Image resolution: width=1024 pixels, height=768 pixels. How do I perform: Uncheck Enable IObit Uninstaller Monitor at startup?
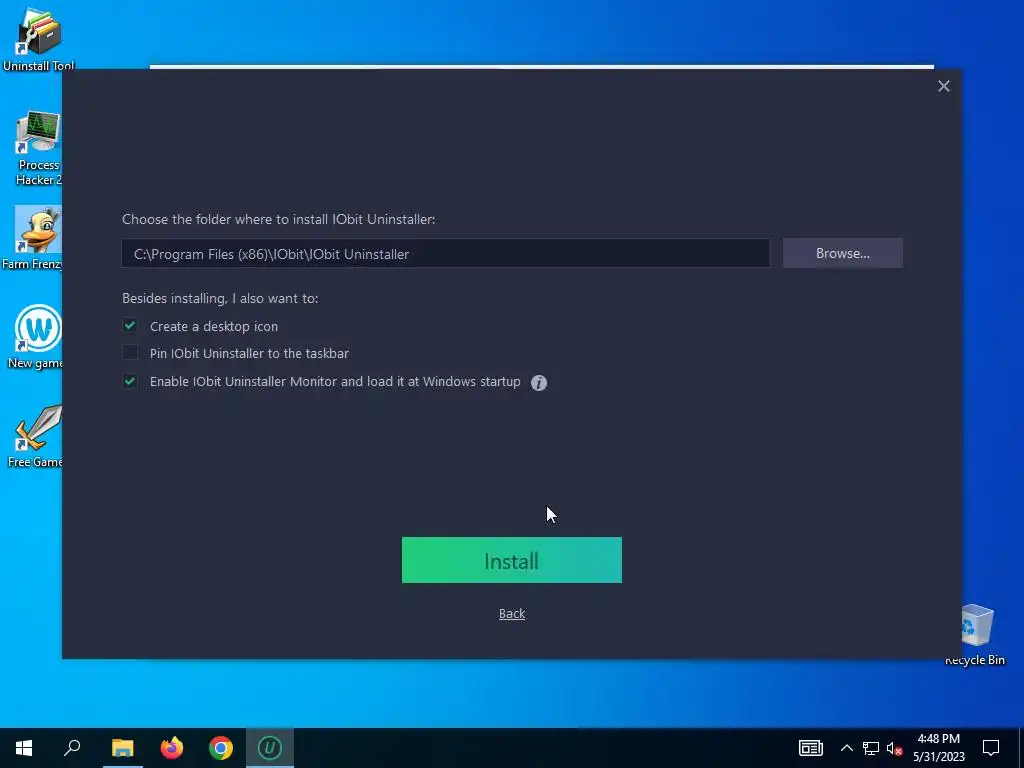pyautogui.click(x=130, y=381)
